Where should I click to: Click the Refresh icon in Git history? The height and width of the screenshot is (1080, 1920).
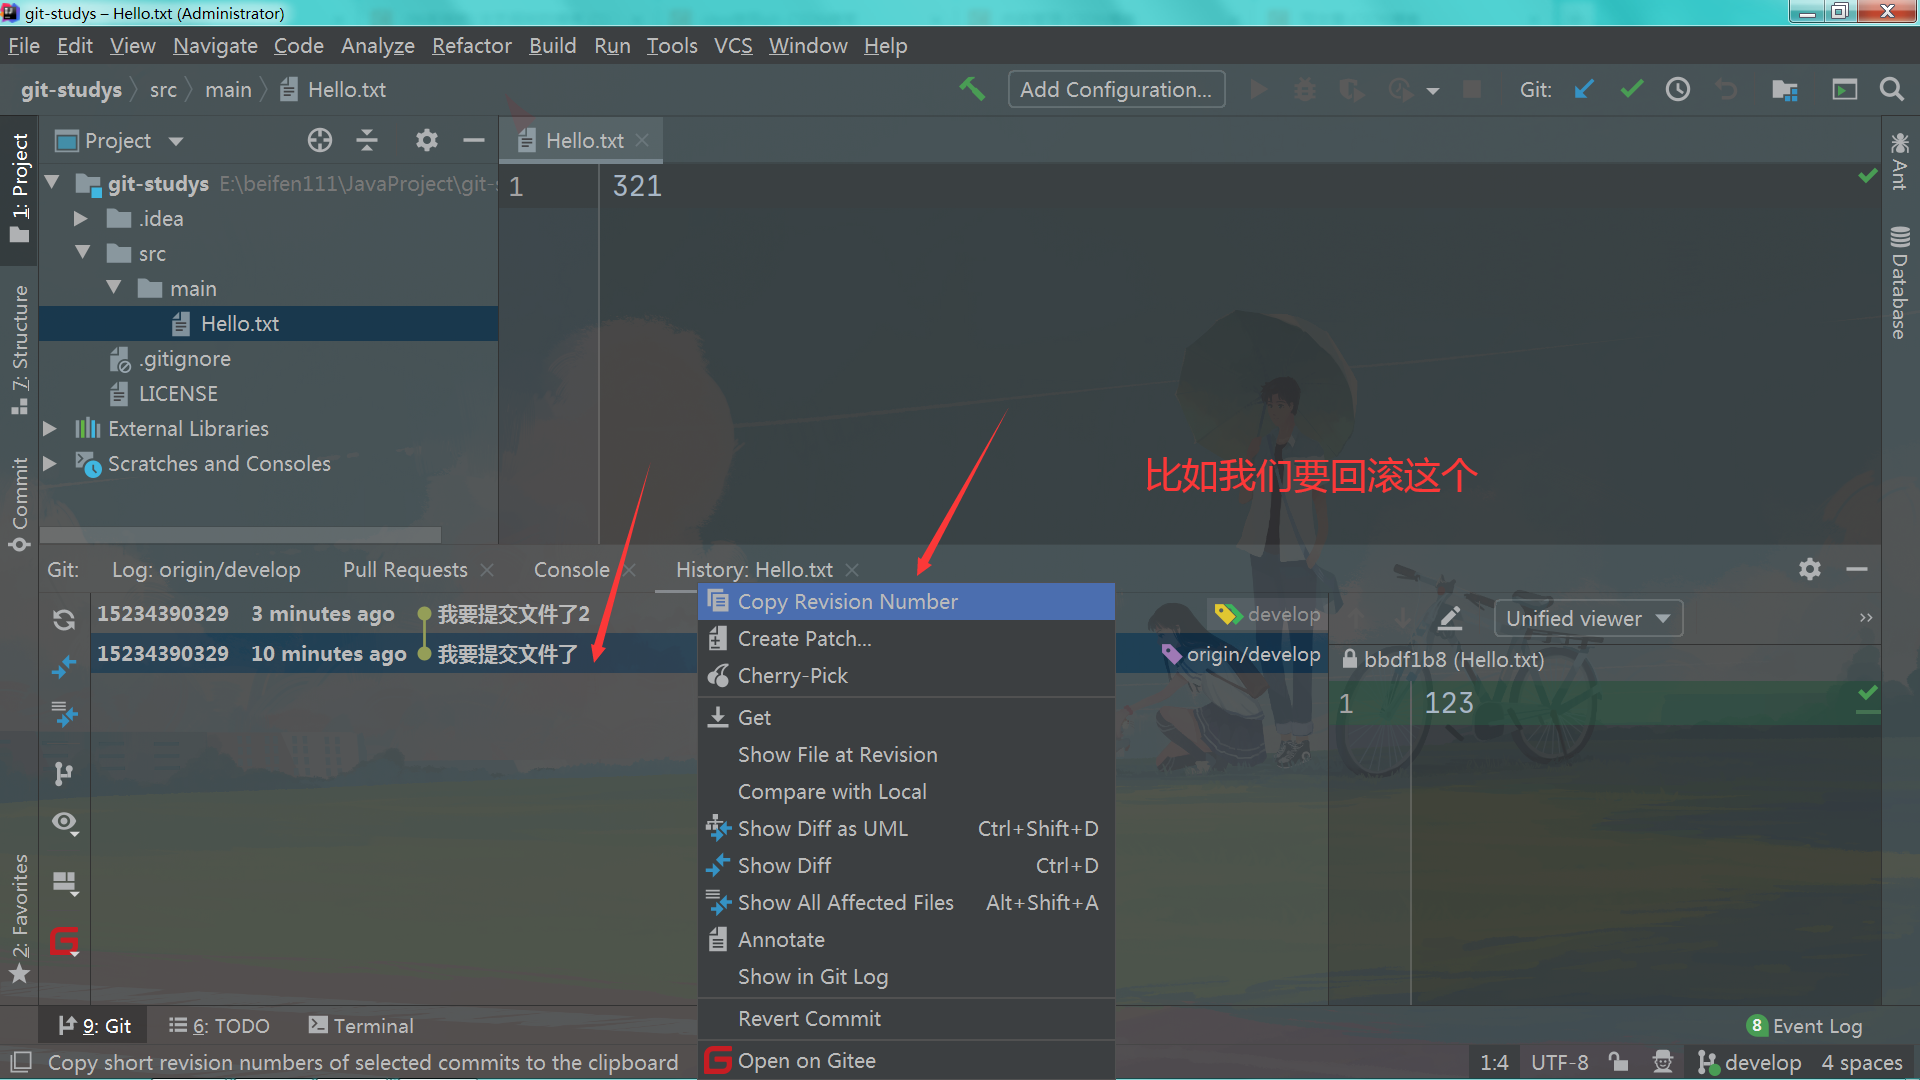click(64, 620)
